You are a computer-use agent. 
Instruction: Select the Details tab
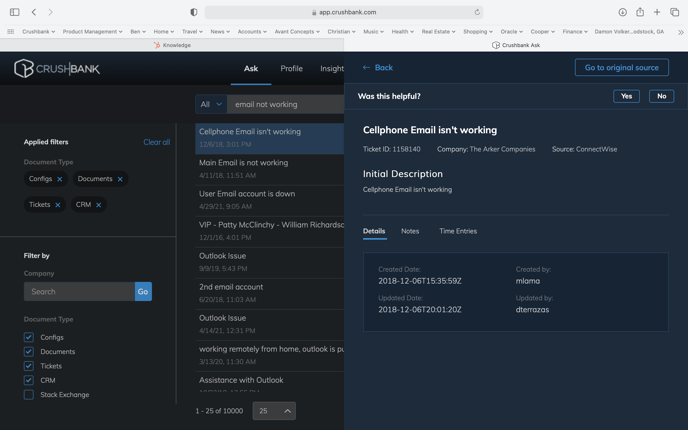pos(374,231)
